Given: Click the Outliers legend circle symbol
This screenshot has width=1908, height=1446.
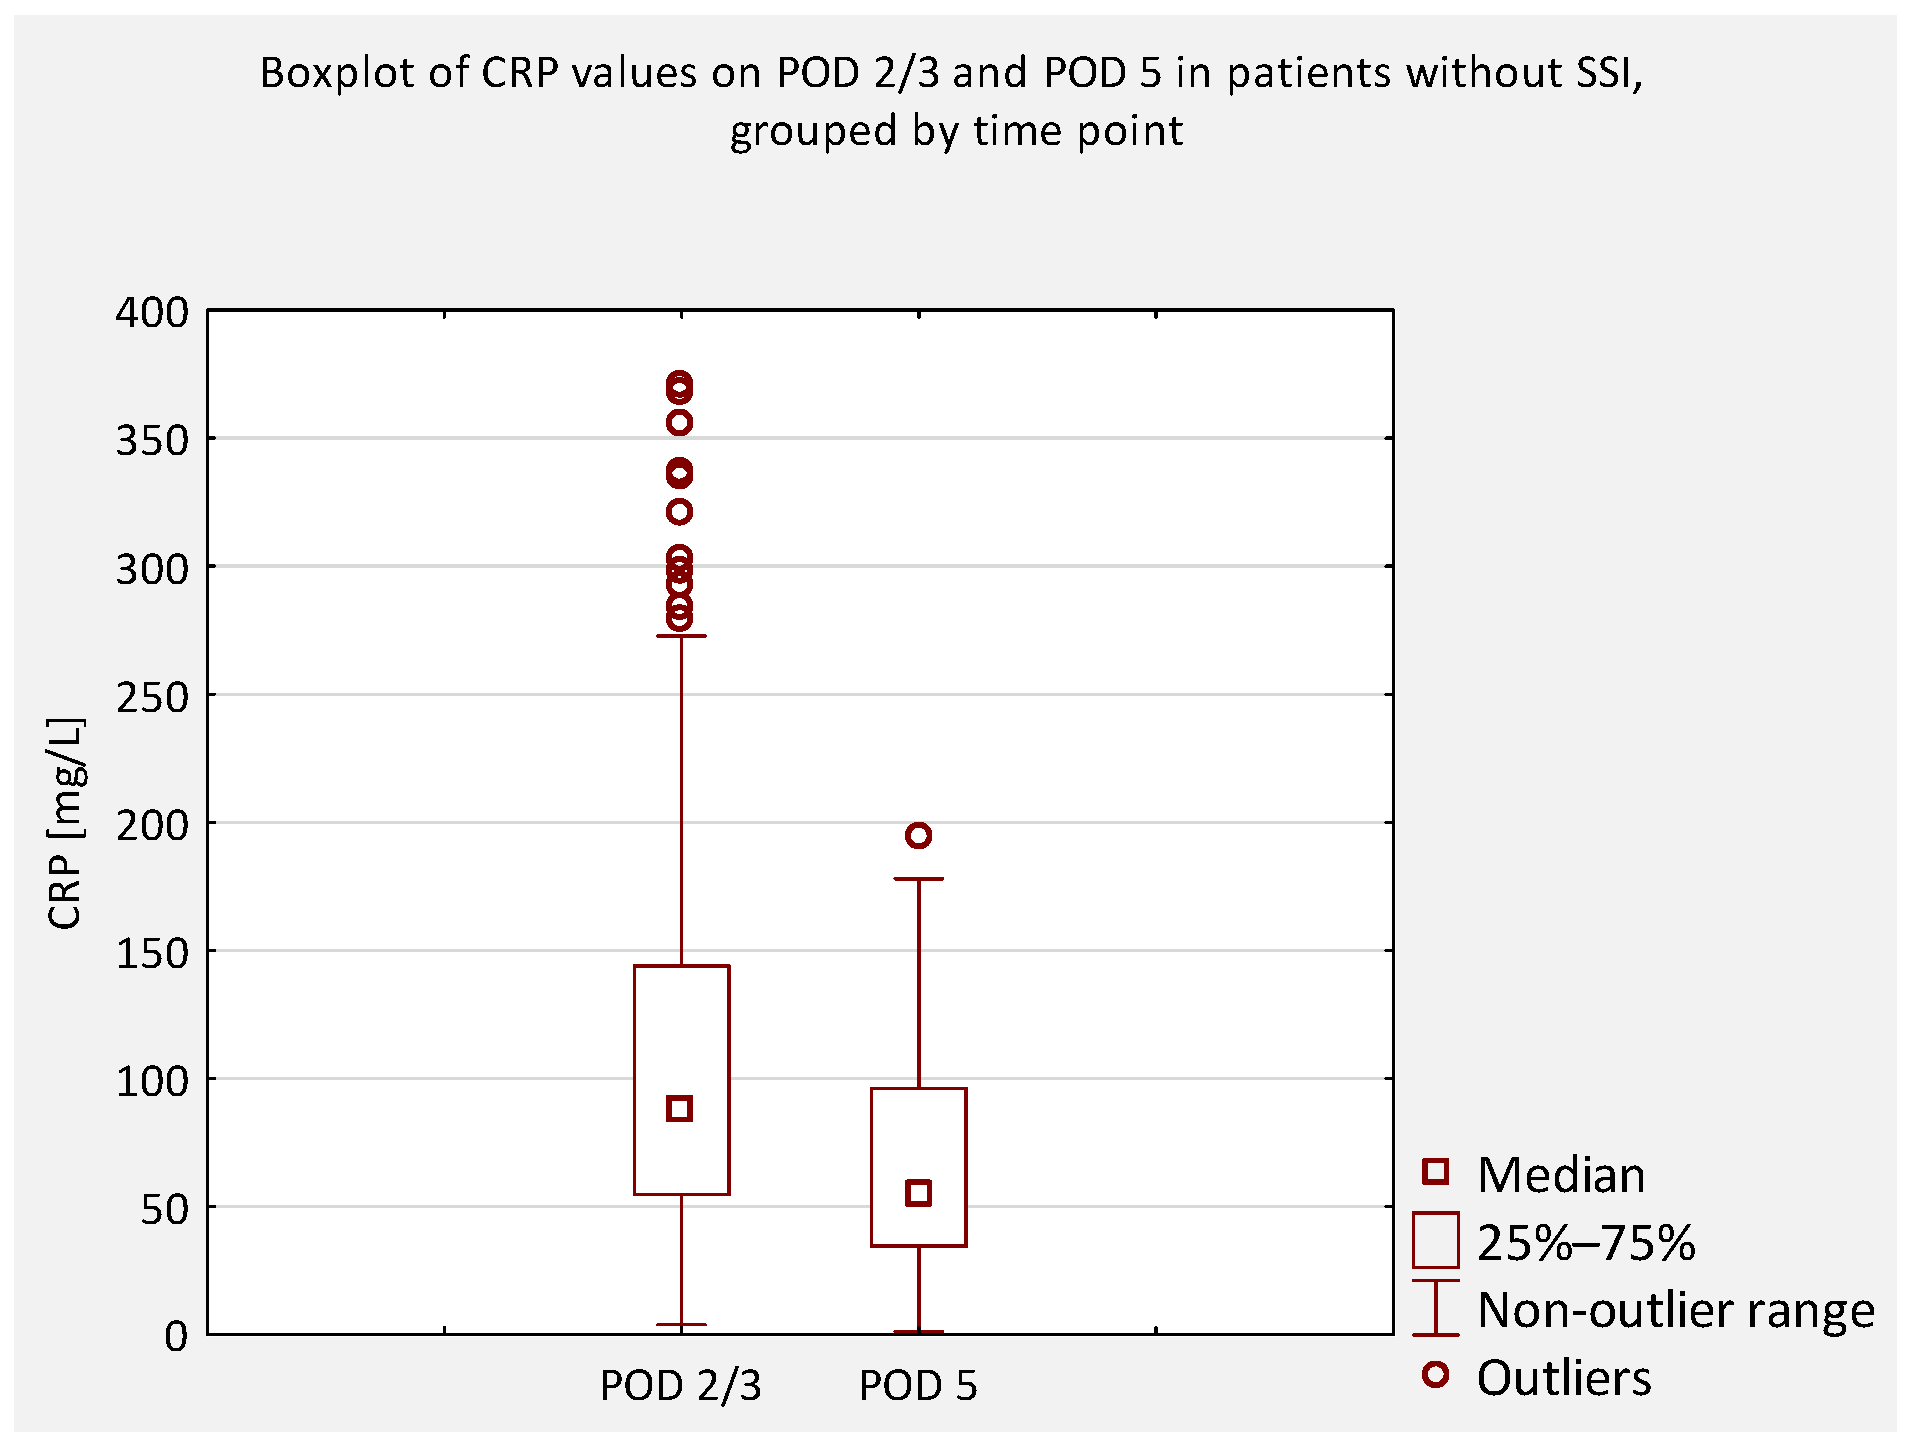Looking at the screenshot, I should 1435,1375.
